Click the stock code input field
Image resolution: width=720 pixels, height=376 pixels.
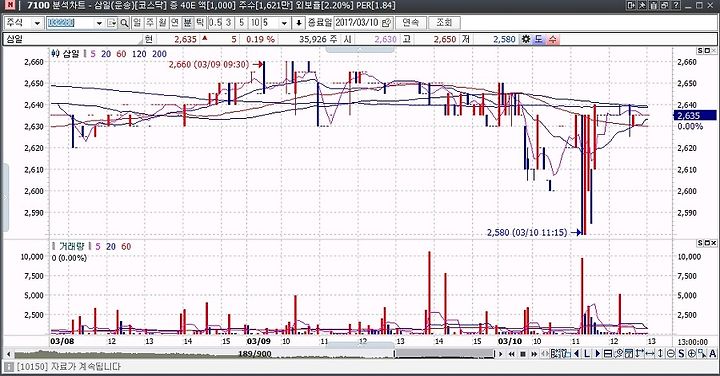coord(70,22)
